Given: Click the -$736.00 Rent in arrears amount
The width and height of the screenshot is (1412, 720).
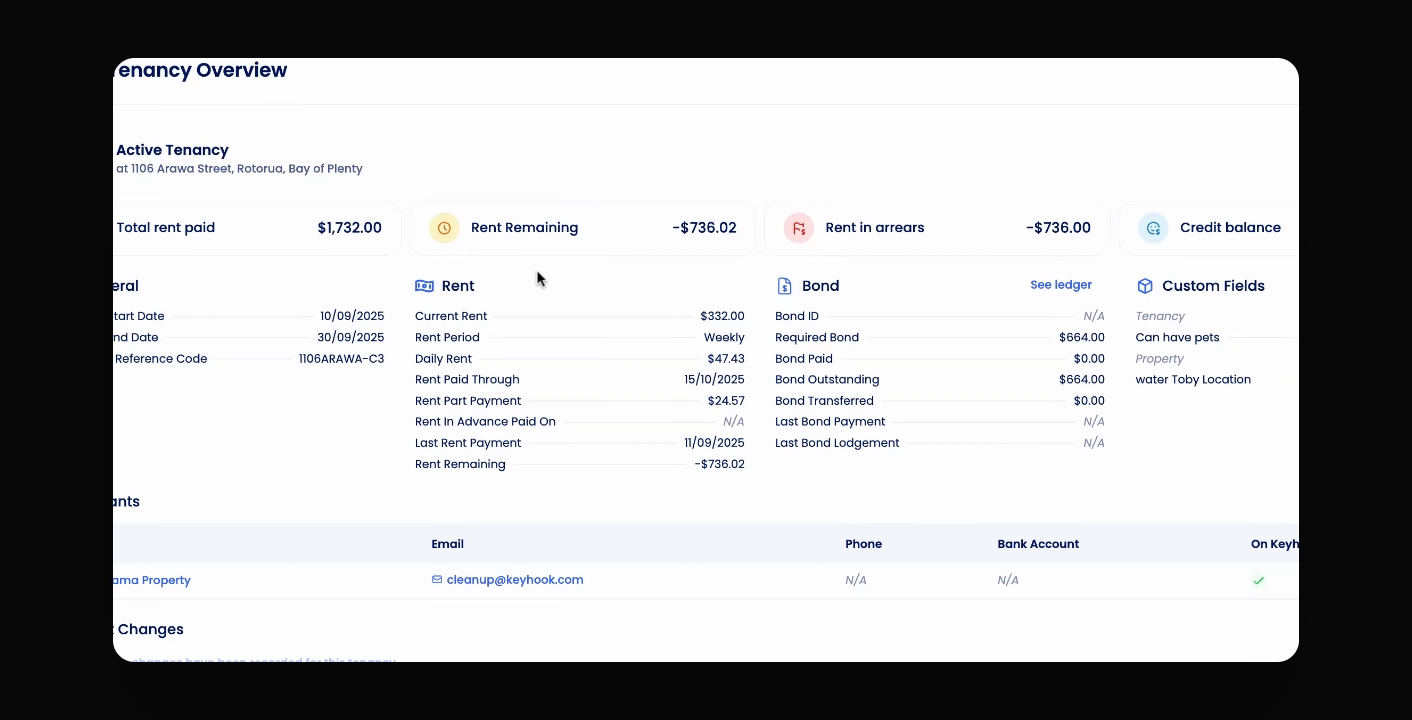Looking at the screenshot, I should coord(1058,228).
